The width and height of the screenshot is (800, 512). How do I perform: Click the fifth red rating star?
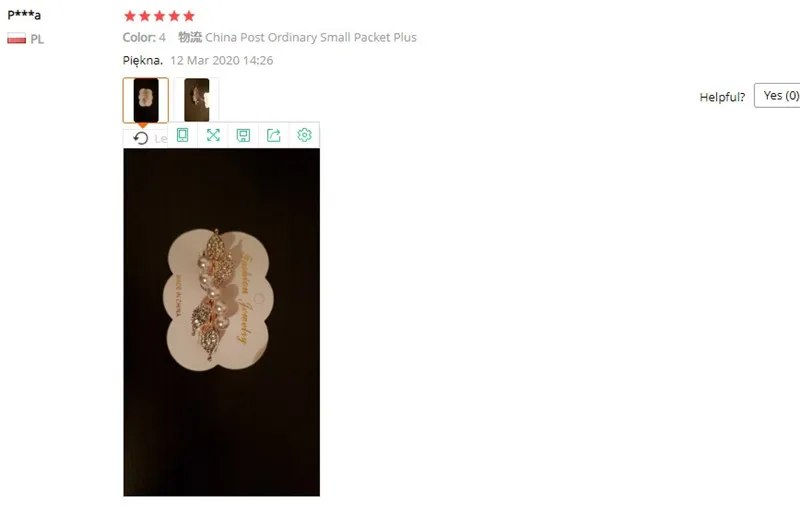pyautogui.click(x=189, y=16)
